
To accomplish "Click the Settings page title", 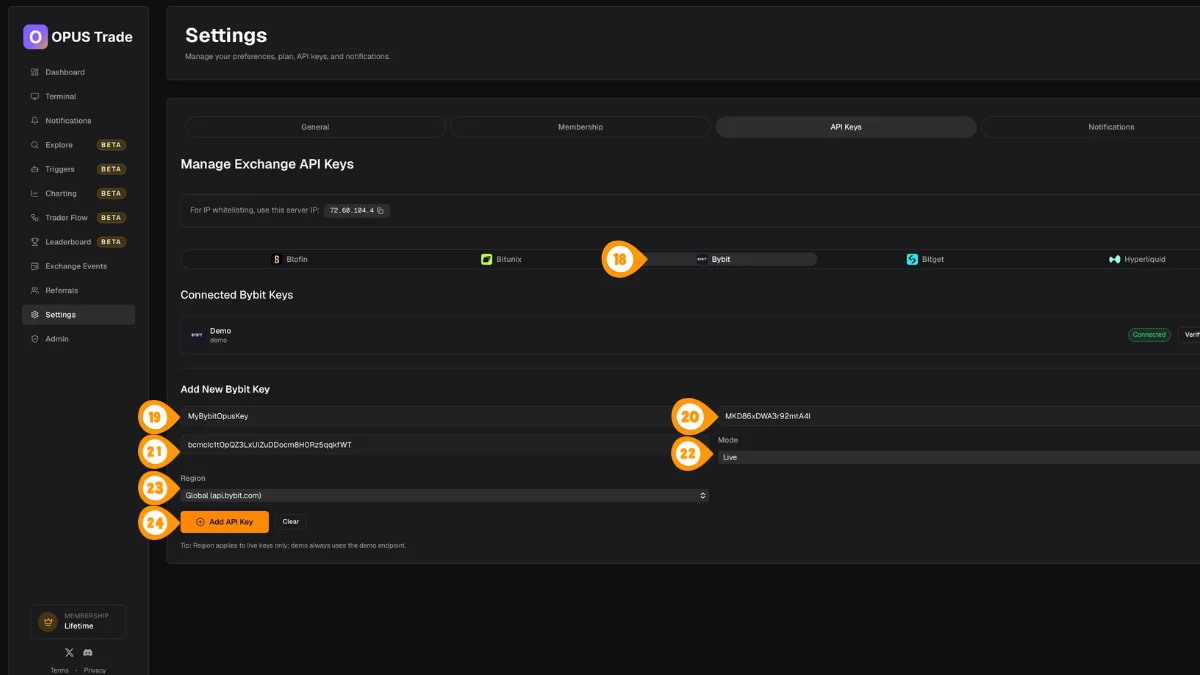I will 226,36.
